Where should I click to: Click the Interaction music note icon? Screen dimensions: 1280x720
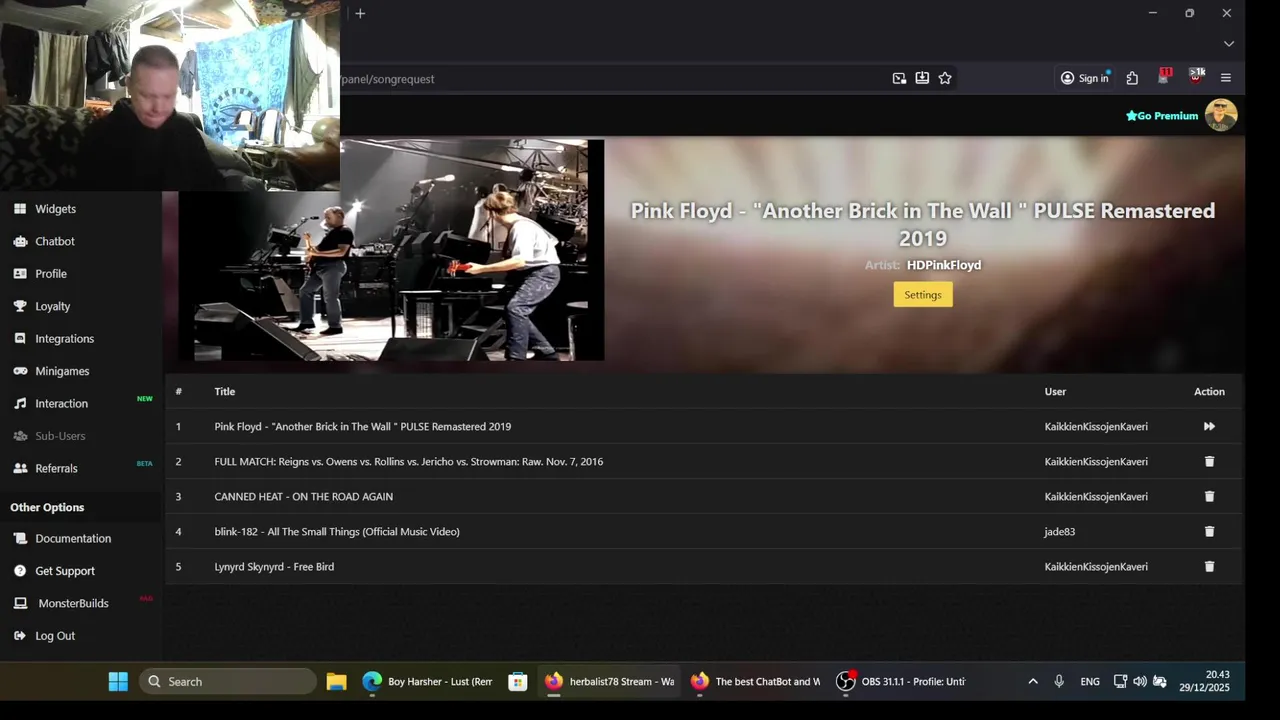pyautogui.click(x=20, y=404)
